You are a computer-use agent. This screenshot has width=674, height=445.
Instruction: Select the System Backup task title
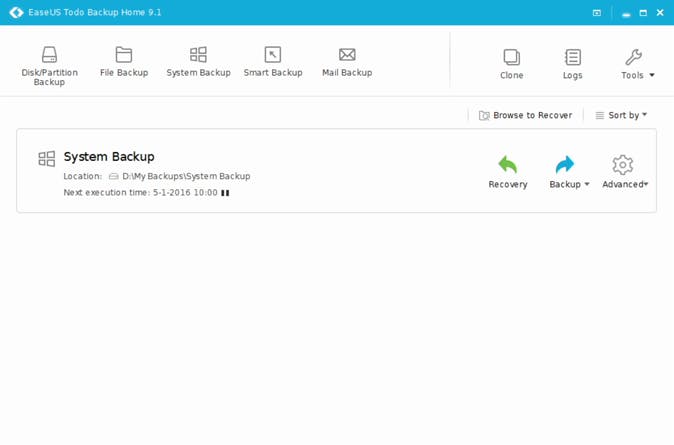pyautogui.click(x=109, y=157)
